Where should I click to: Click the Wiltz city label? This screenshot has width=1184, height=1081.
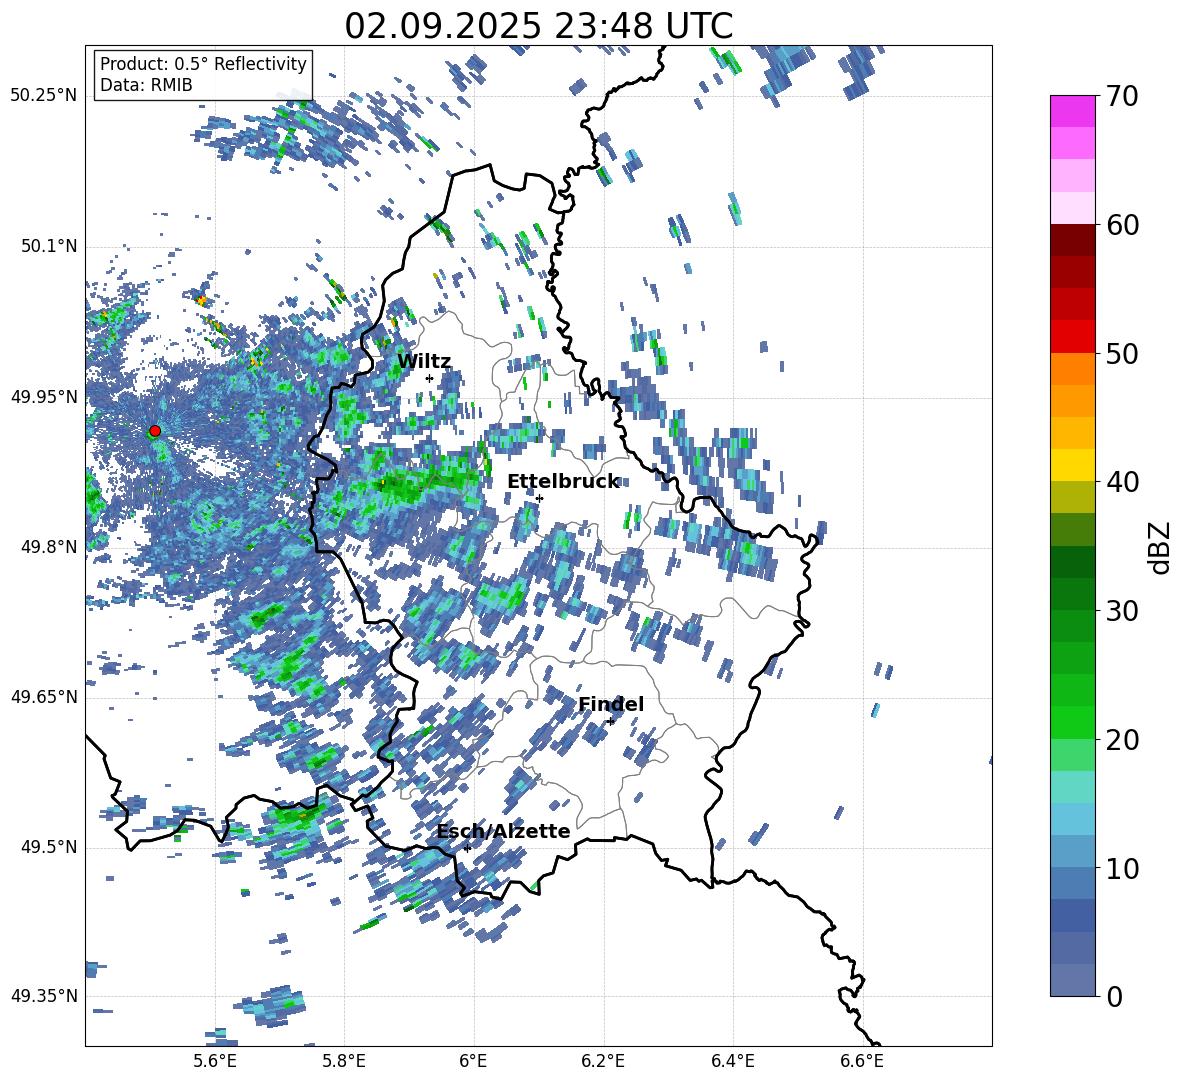(424, 361)
